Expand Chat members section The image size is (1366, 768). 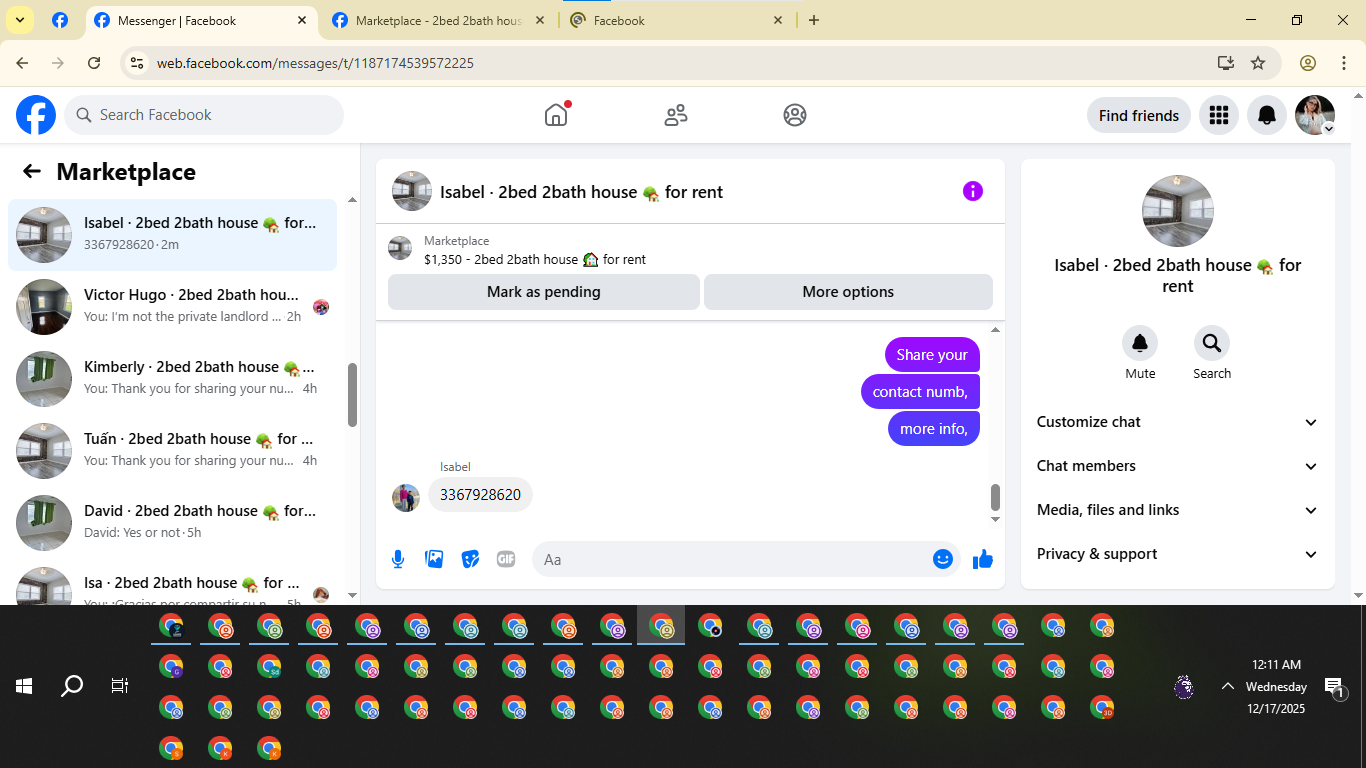tap(1178, 466)
